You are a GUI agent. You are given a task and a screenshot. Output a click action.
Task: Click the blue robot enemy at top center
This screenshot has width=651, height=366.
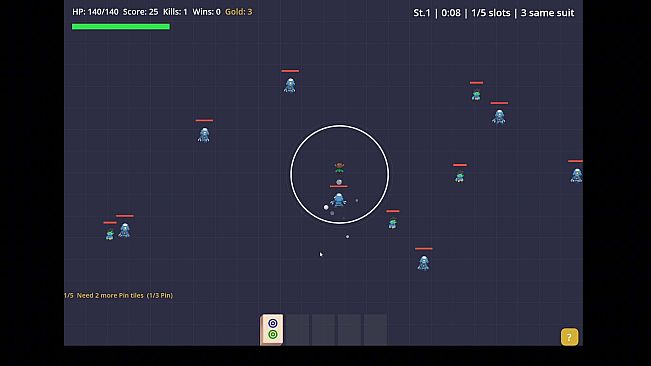tap(290, 85)
